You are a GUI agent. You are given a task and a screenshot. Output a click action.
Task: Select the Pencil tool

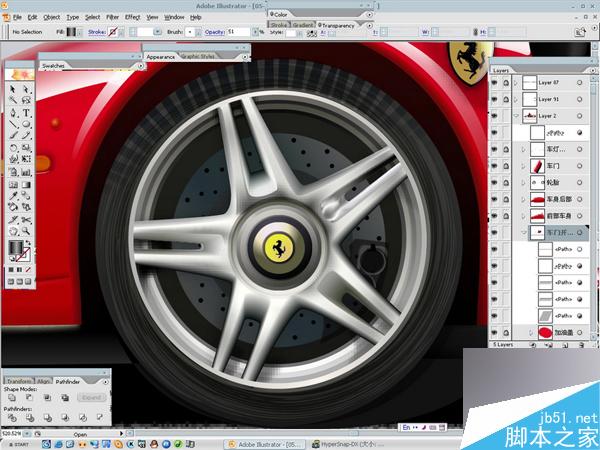[26, 135]
